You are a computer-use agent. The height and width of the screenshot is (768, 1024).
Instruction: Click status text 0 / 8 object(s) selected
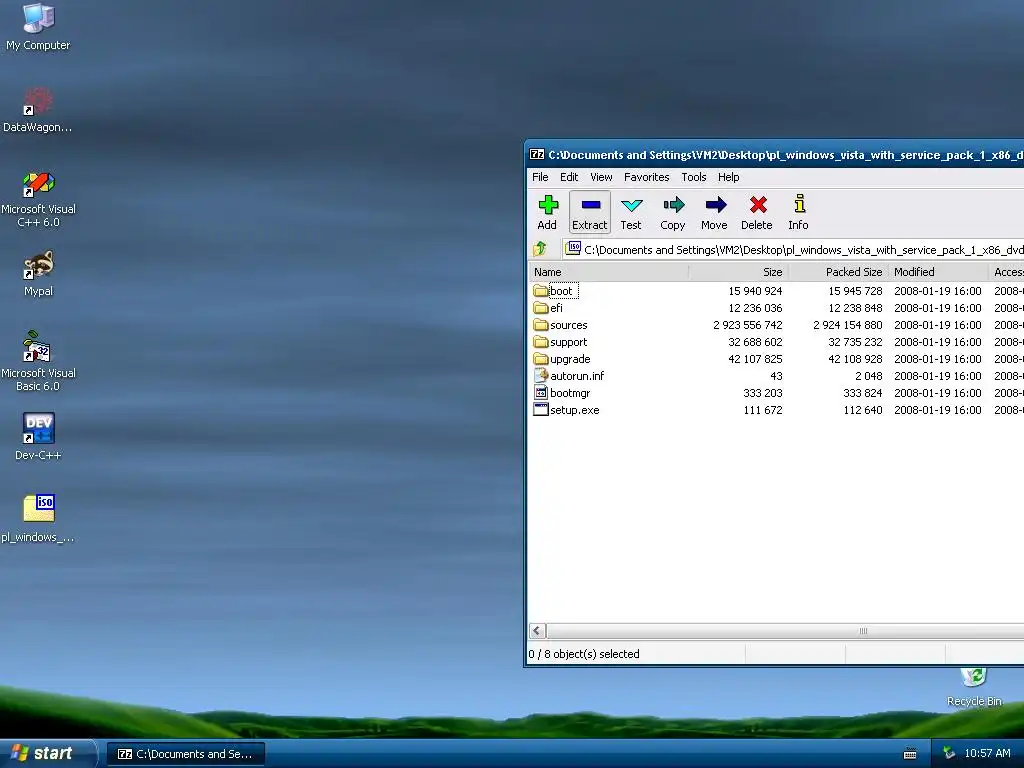click(x=584, y=654)
